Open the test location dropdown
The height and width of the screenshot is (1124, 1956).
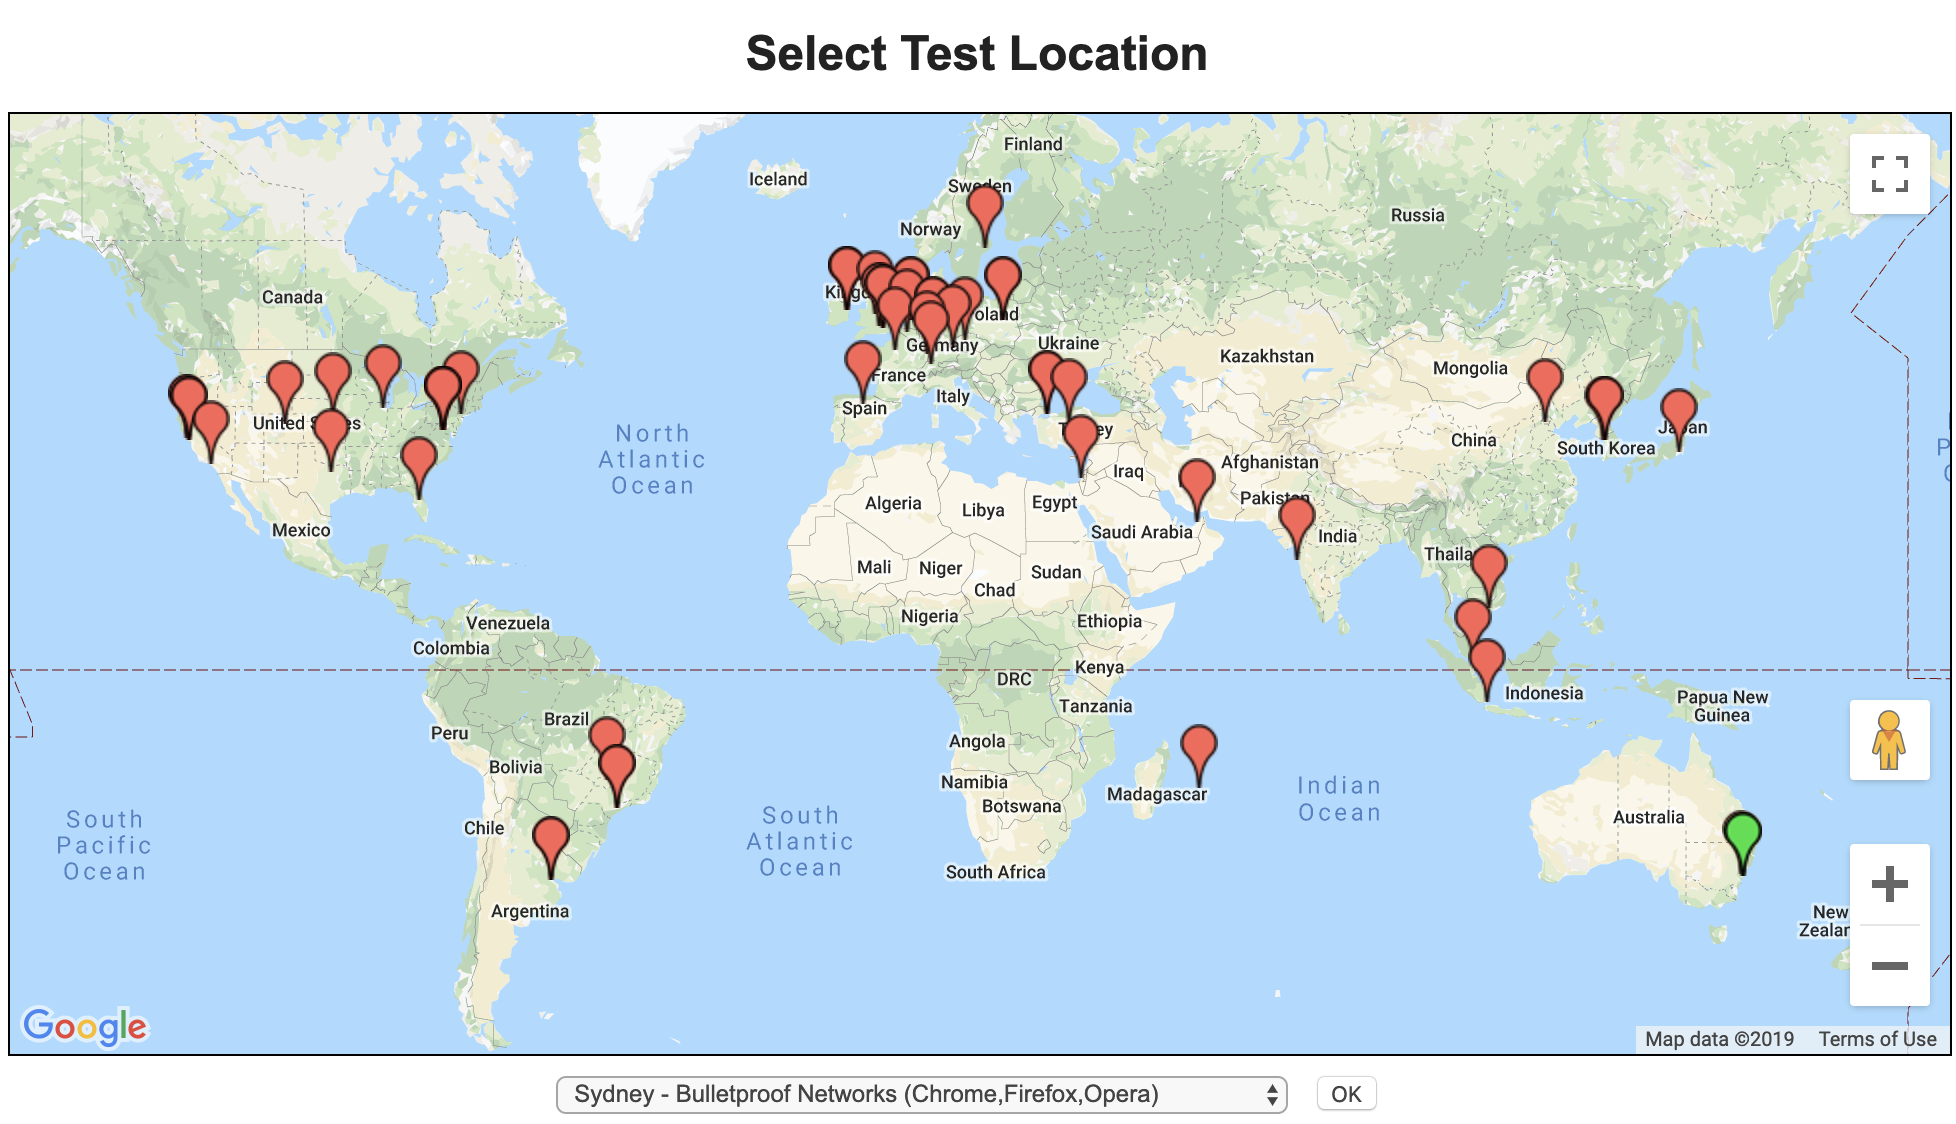(x=920, y=1094)
